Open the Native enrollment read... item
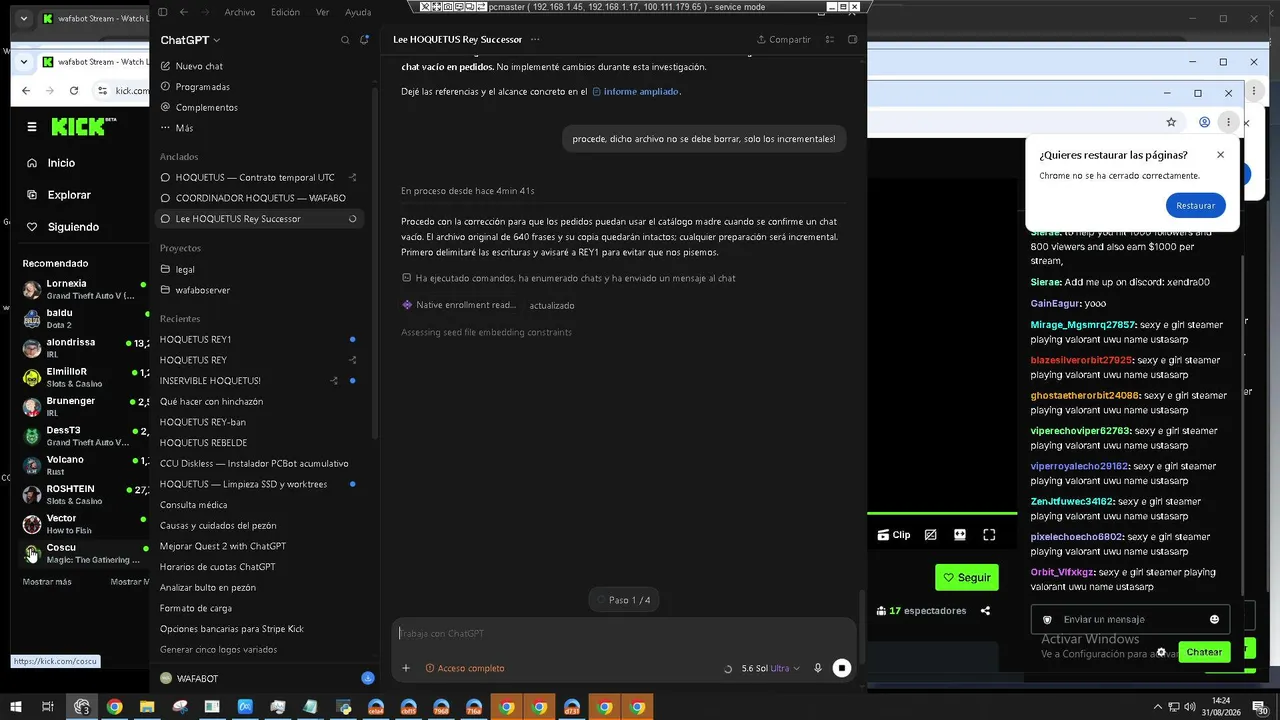 [x=459, y=305]
